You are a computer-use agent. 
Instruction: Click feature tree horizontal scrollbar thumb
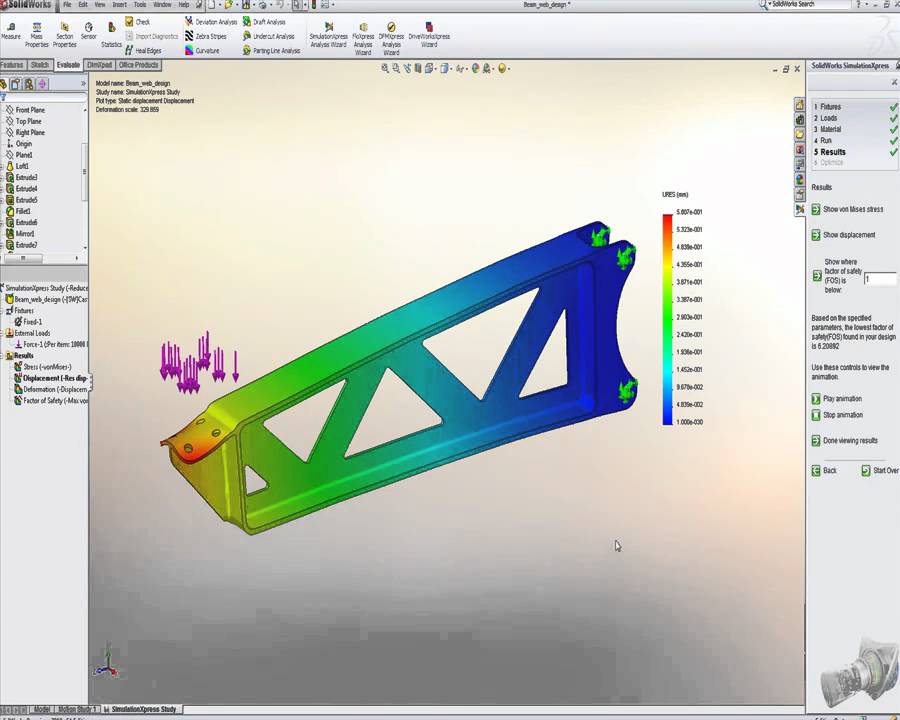[24, 258]
